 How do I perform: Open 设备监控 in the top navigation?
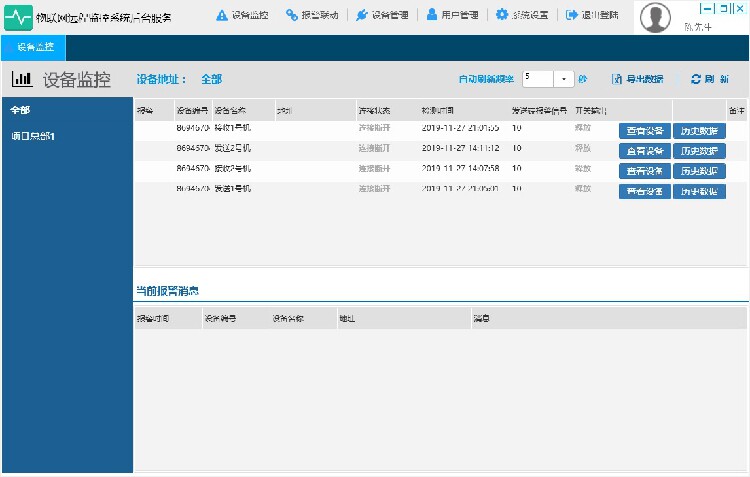point(242,16)
